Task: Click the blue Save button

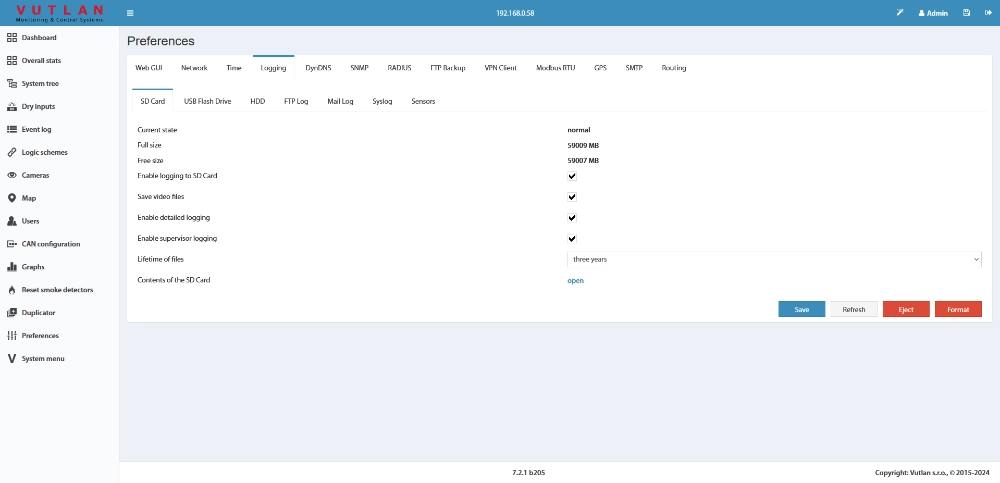Action: [801, 309]
